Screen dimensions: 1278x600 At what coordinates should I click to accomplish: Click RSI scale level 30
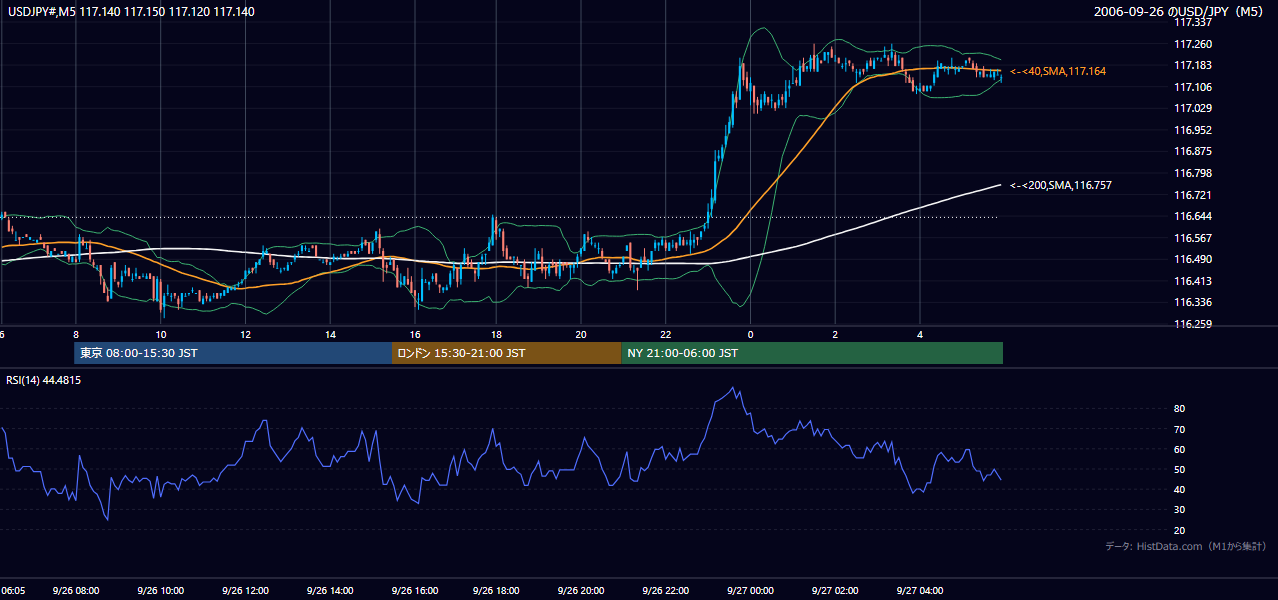click(x=1180, y=510)
